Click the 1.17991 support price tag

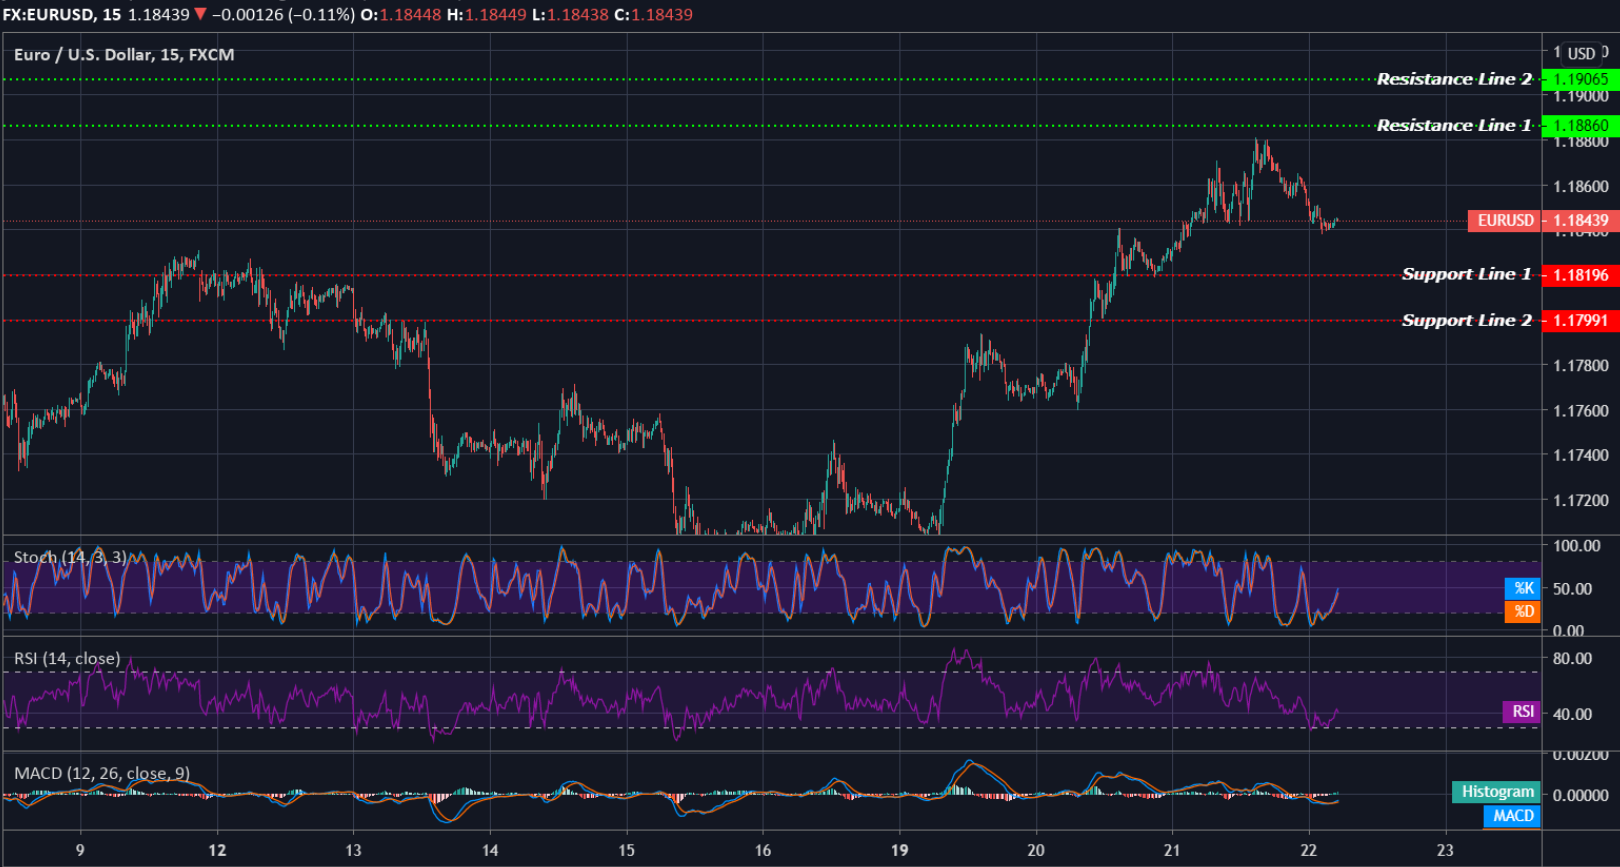click(x=1580, y=320)
